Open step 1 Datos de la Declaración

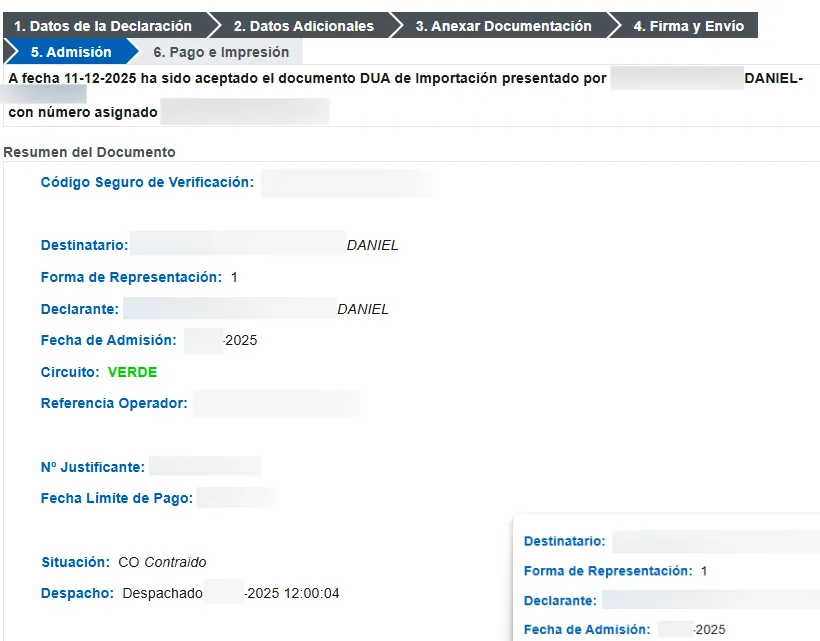pyautogui.click(x=102, y=26)
